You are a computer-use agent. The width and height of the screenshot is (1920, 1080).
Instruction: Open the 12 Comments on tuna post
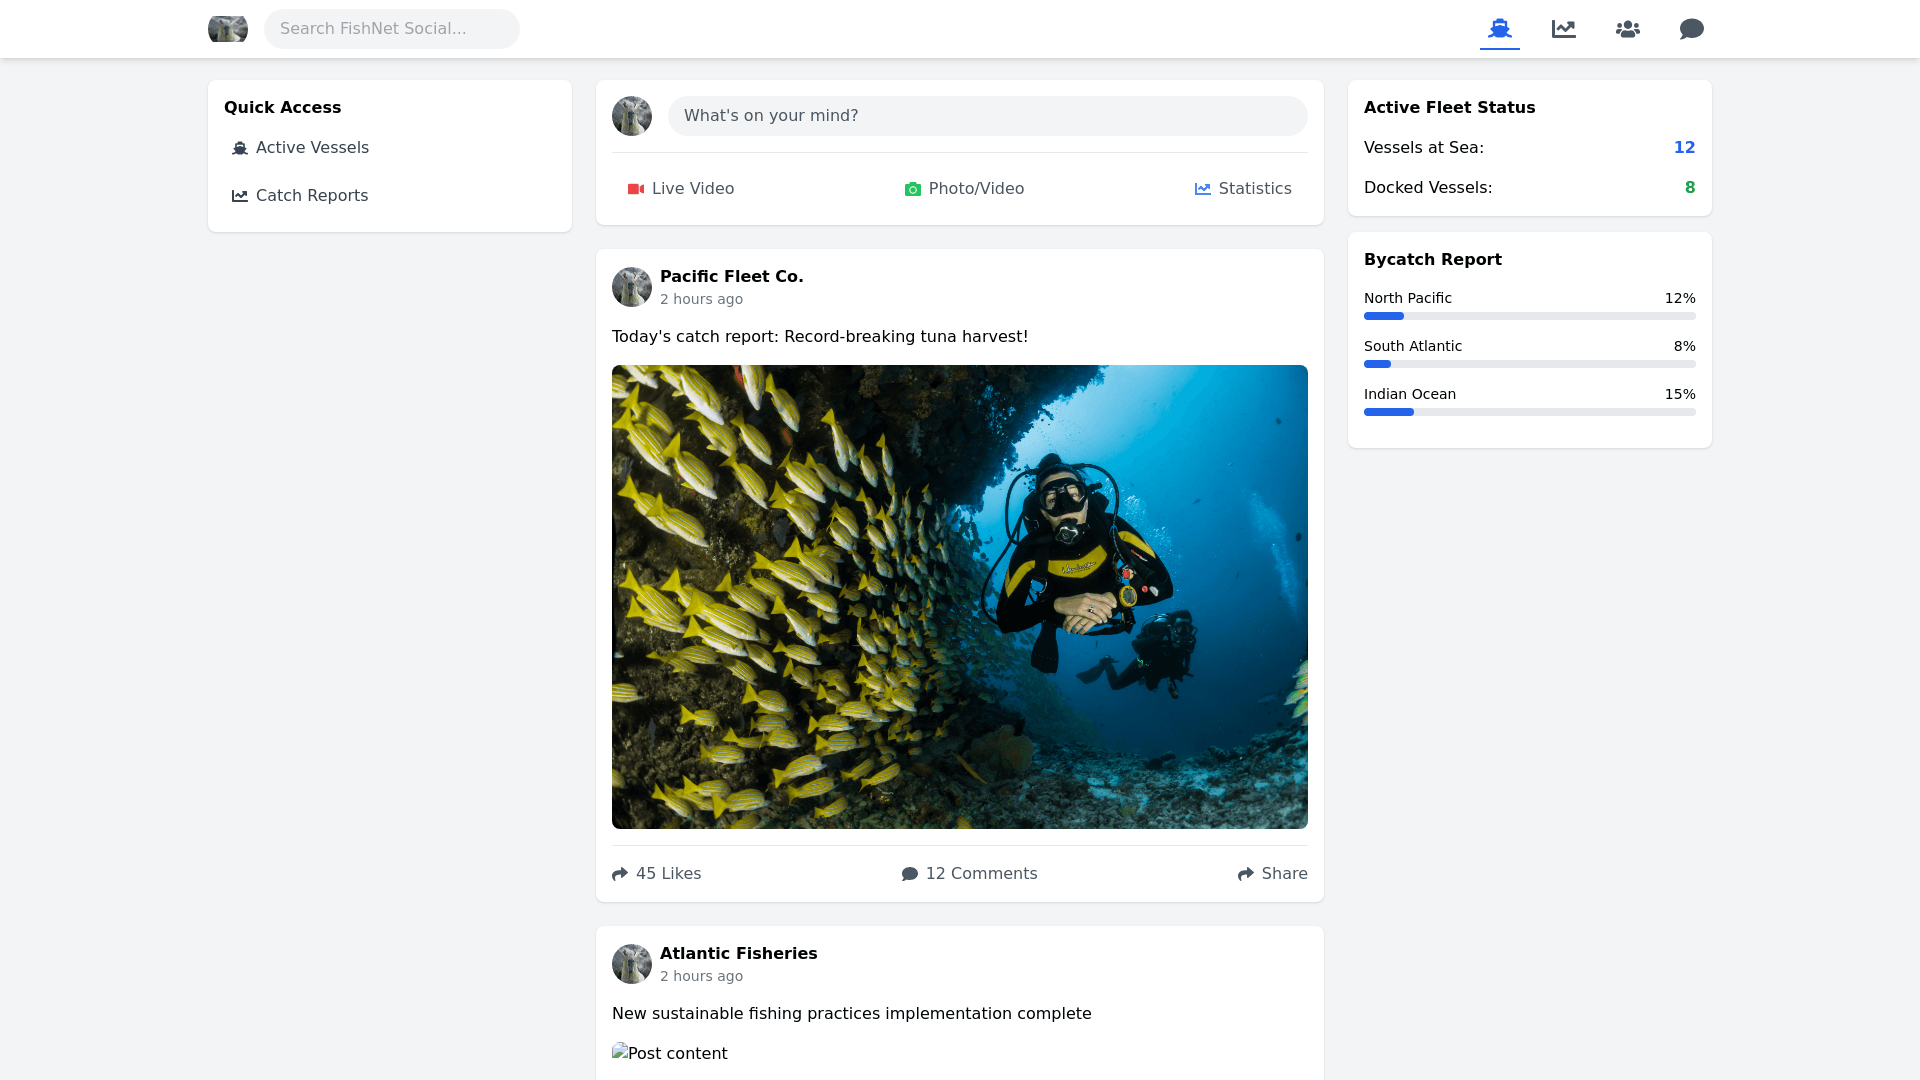click(x=969, y=874)
